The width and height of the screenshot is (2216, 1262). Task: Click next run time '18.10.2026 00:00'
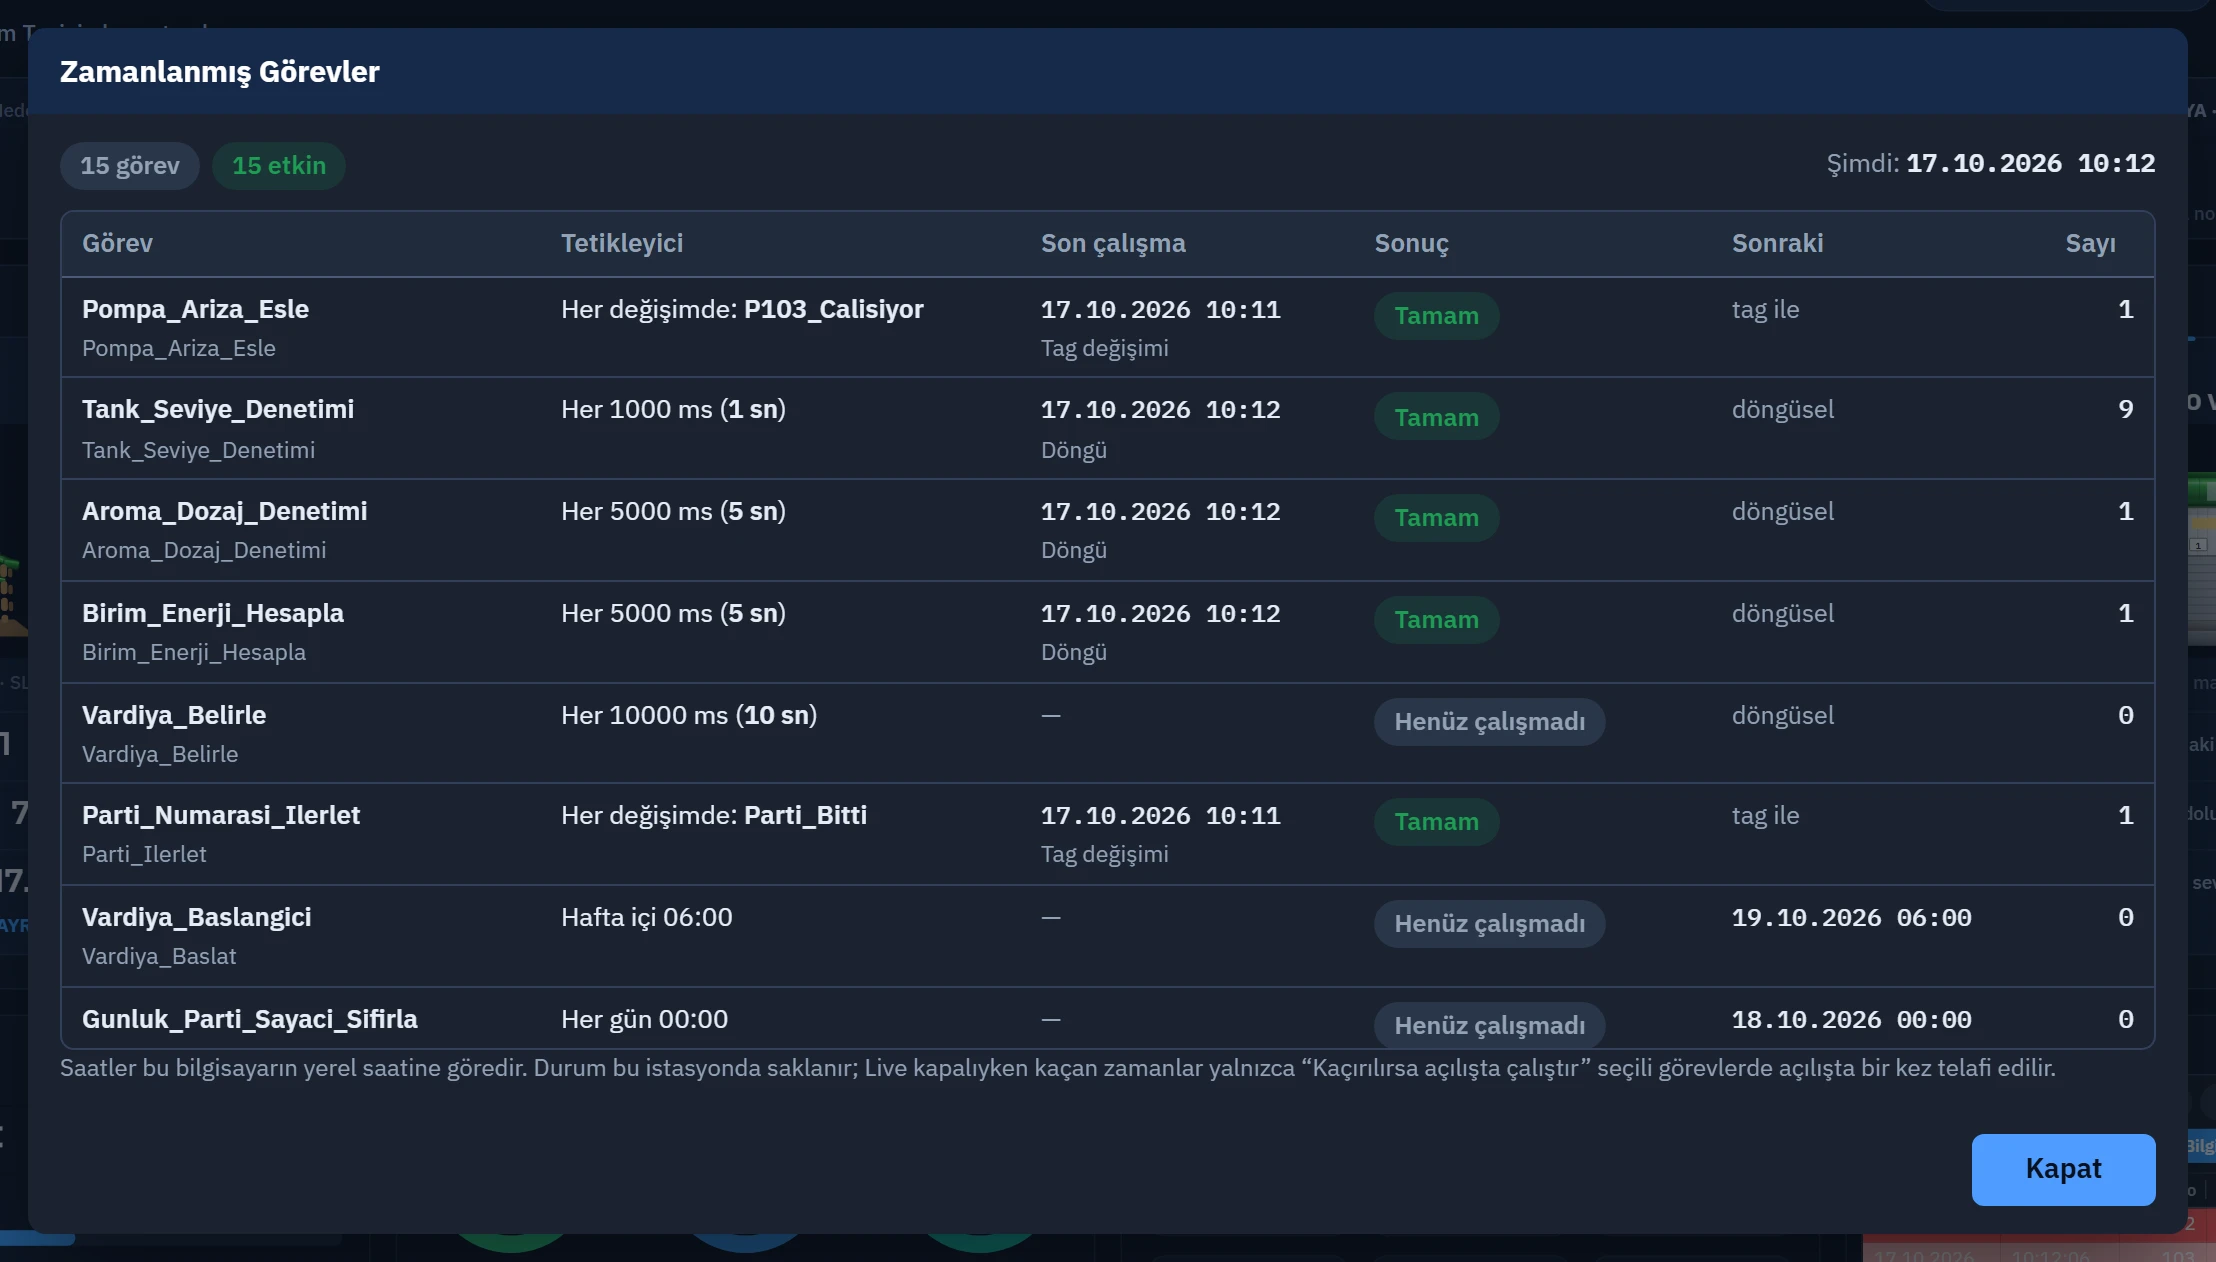[1852, 1019]
